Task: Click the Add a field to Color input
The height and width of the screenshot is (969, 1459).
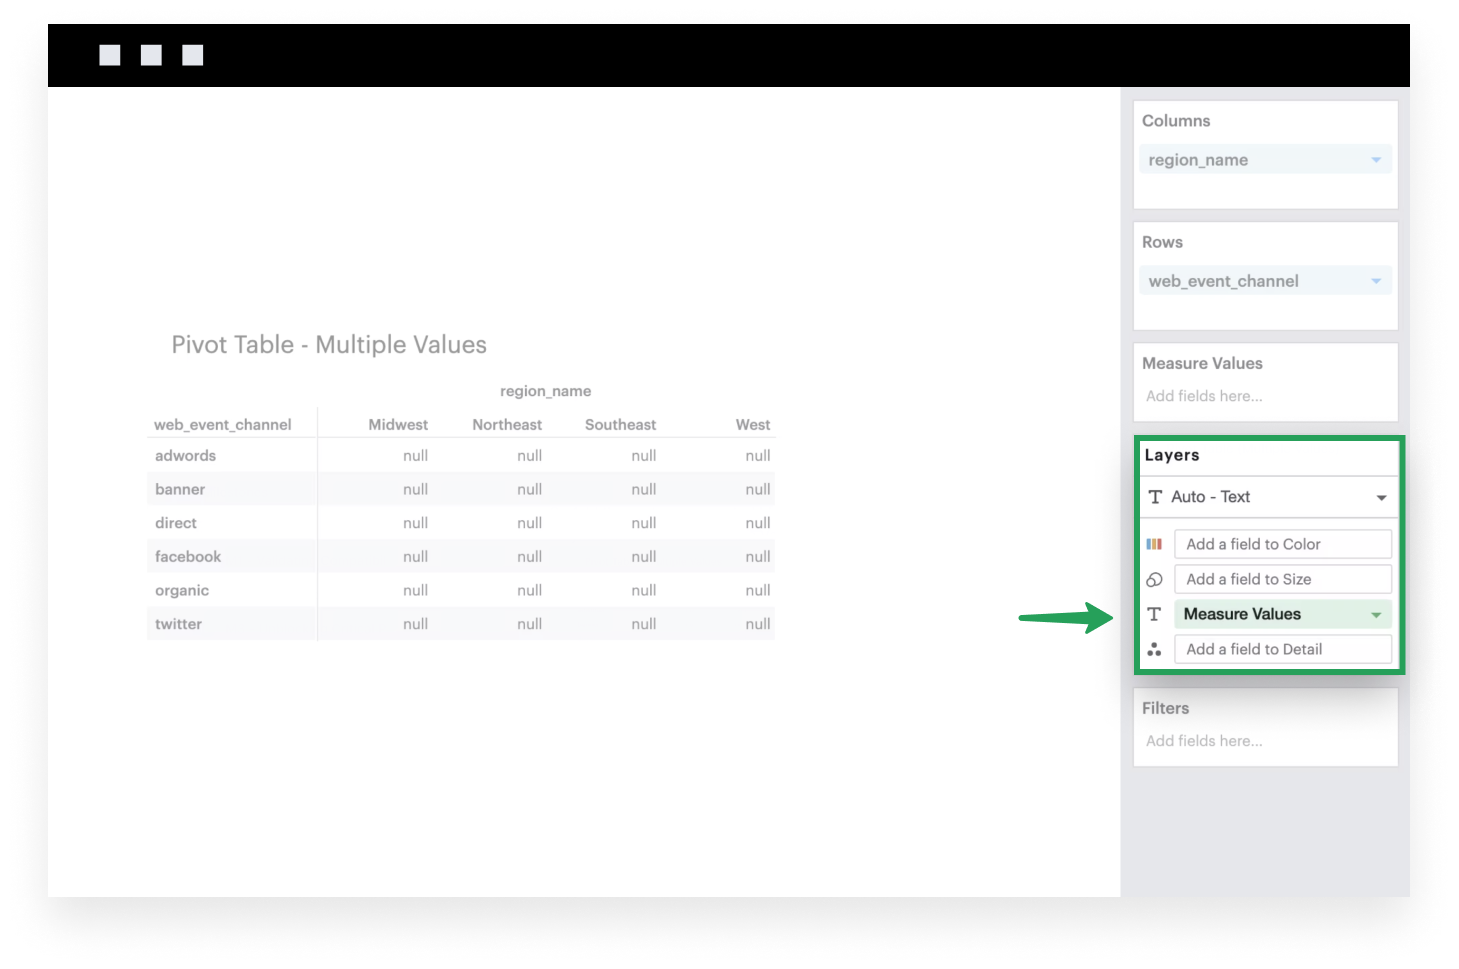Action: (1283, 543)
